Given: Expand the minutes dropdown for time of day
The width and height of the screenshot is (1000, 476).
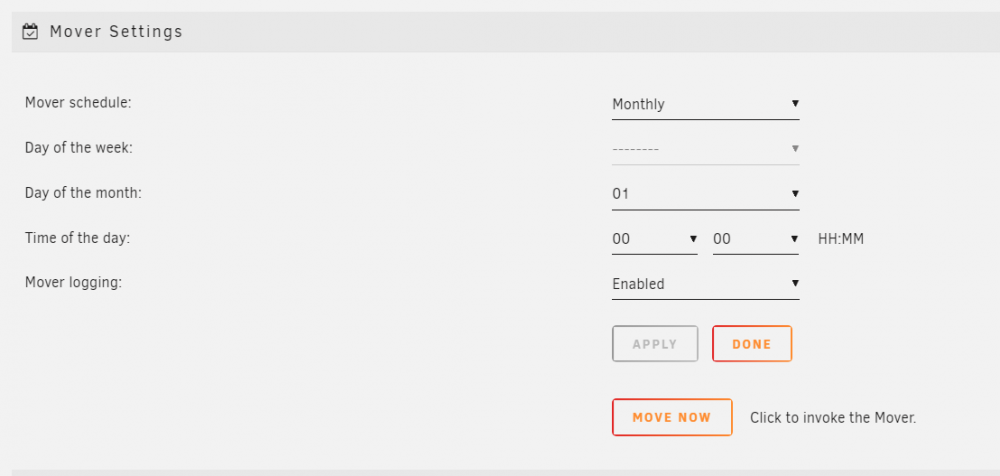Looking at the screenshot, I should [x=756, y=239].
